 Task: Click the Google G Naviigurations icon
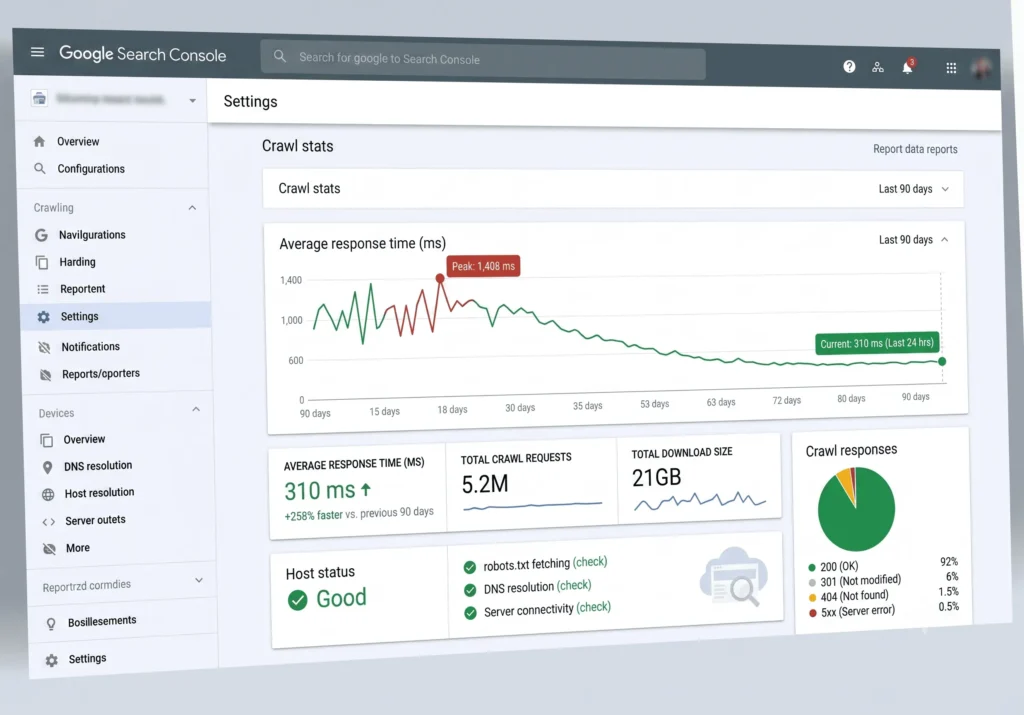click(x=41, y=235)
